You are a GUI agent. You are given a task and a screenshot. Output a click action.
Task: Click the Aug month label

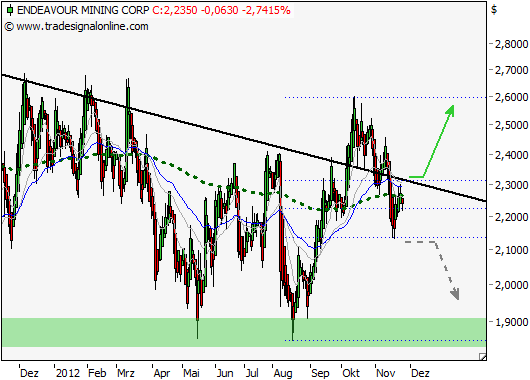click(x=283, y=373)
